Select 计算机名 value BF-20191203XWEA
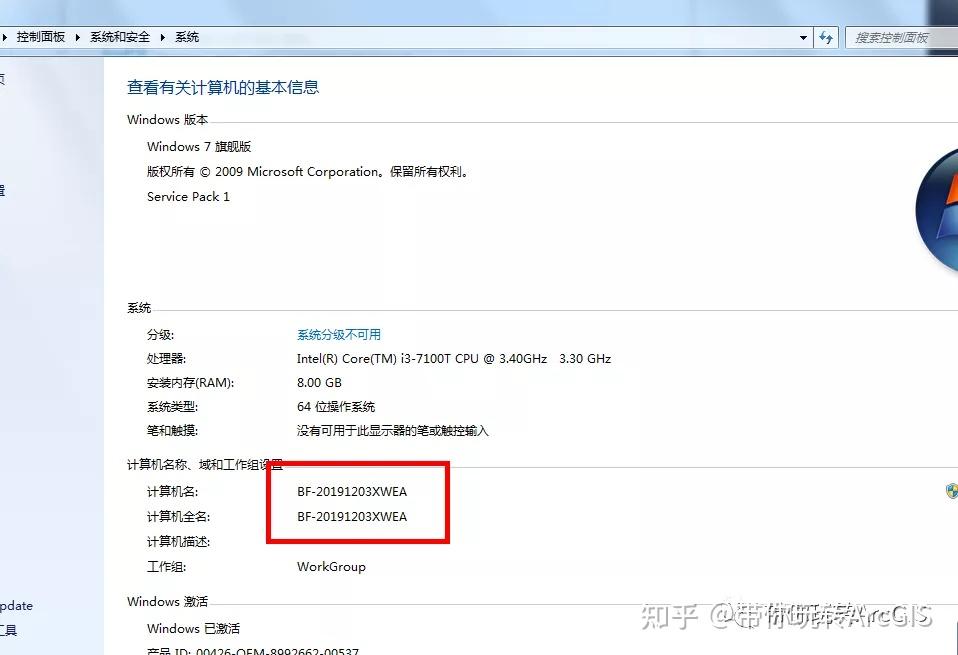This screenshot has width=958, height=655. pos(352,491)
